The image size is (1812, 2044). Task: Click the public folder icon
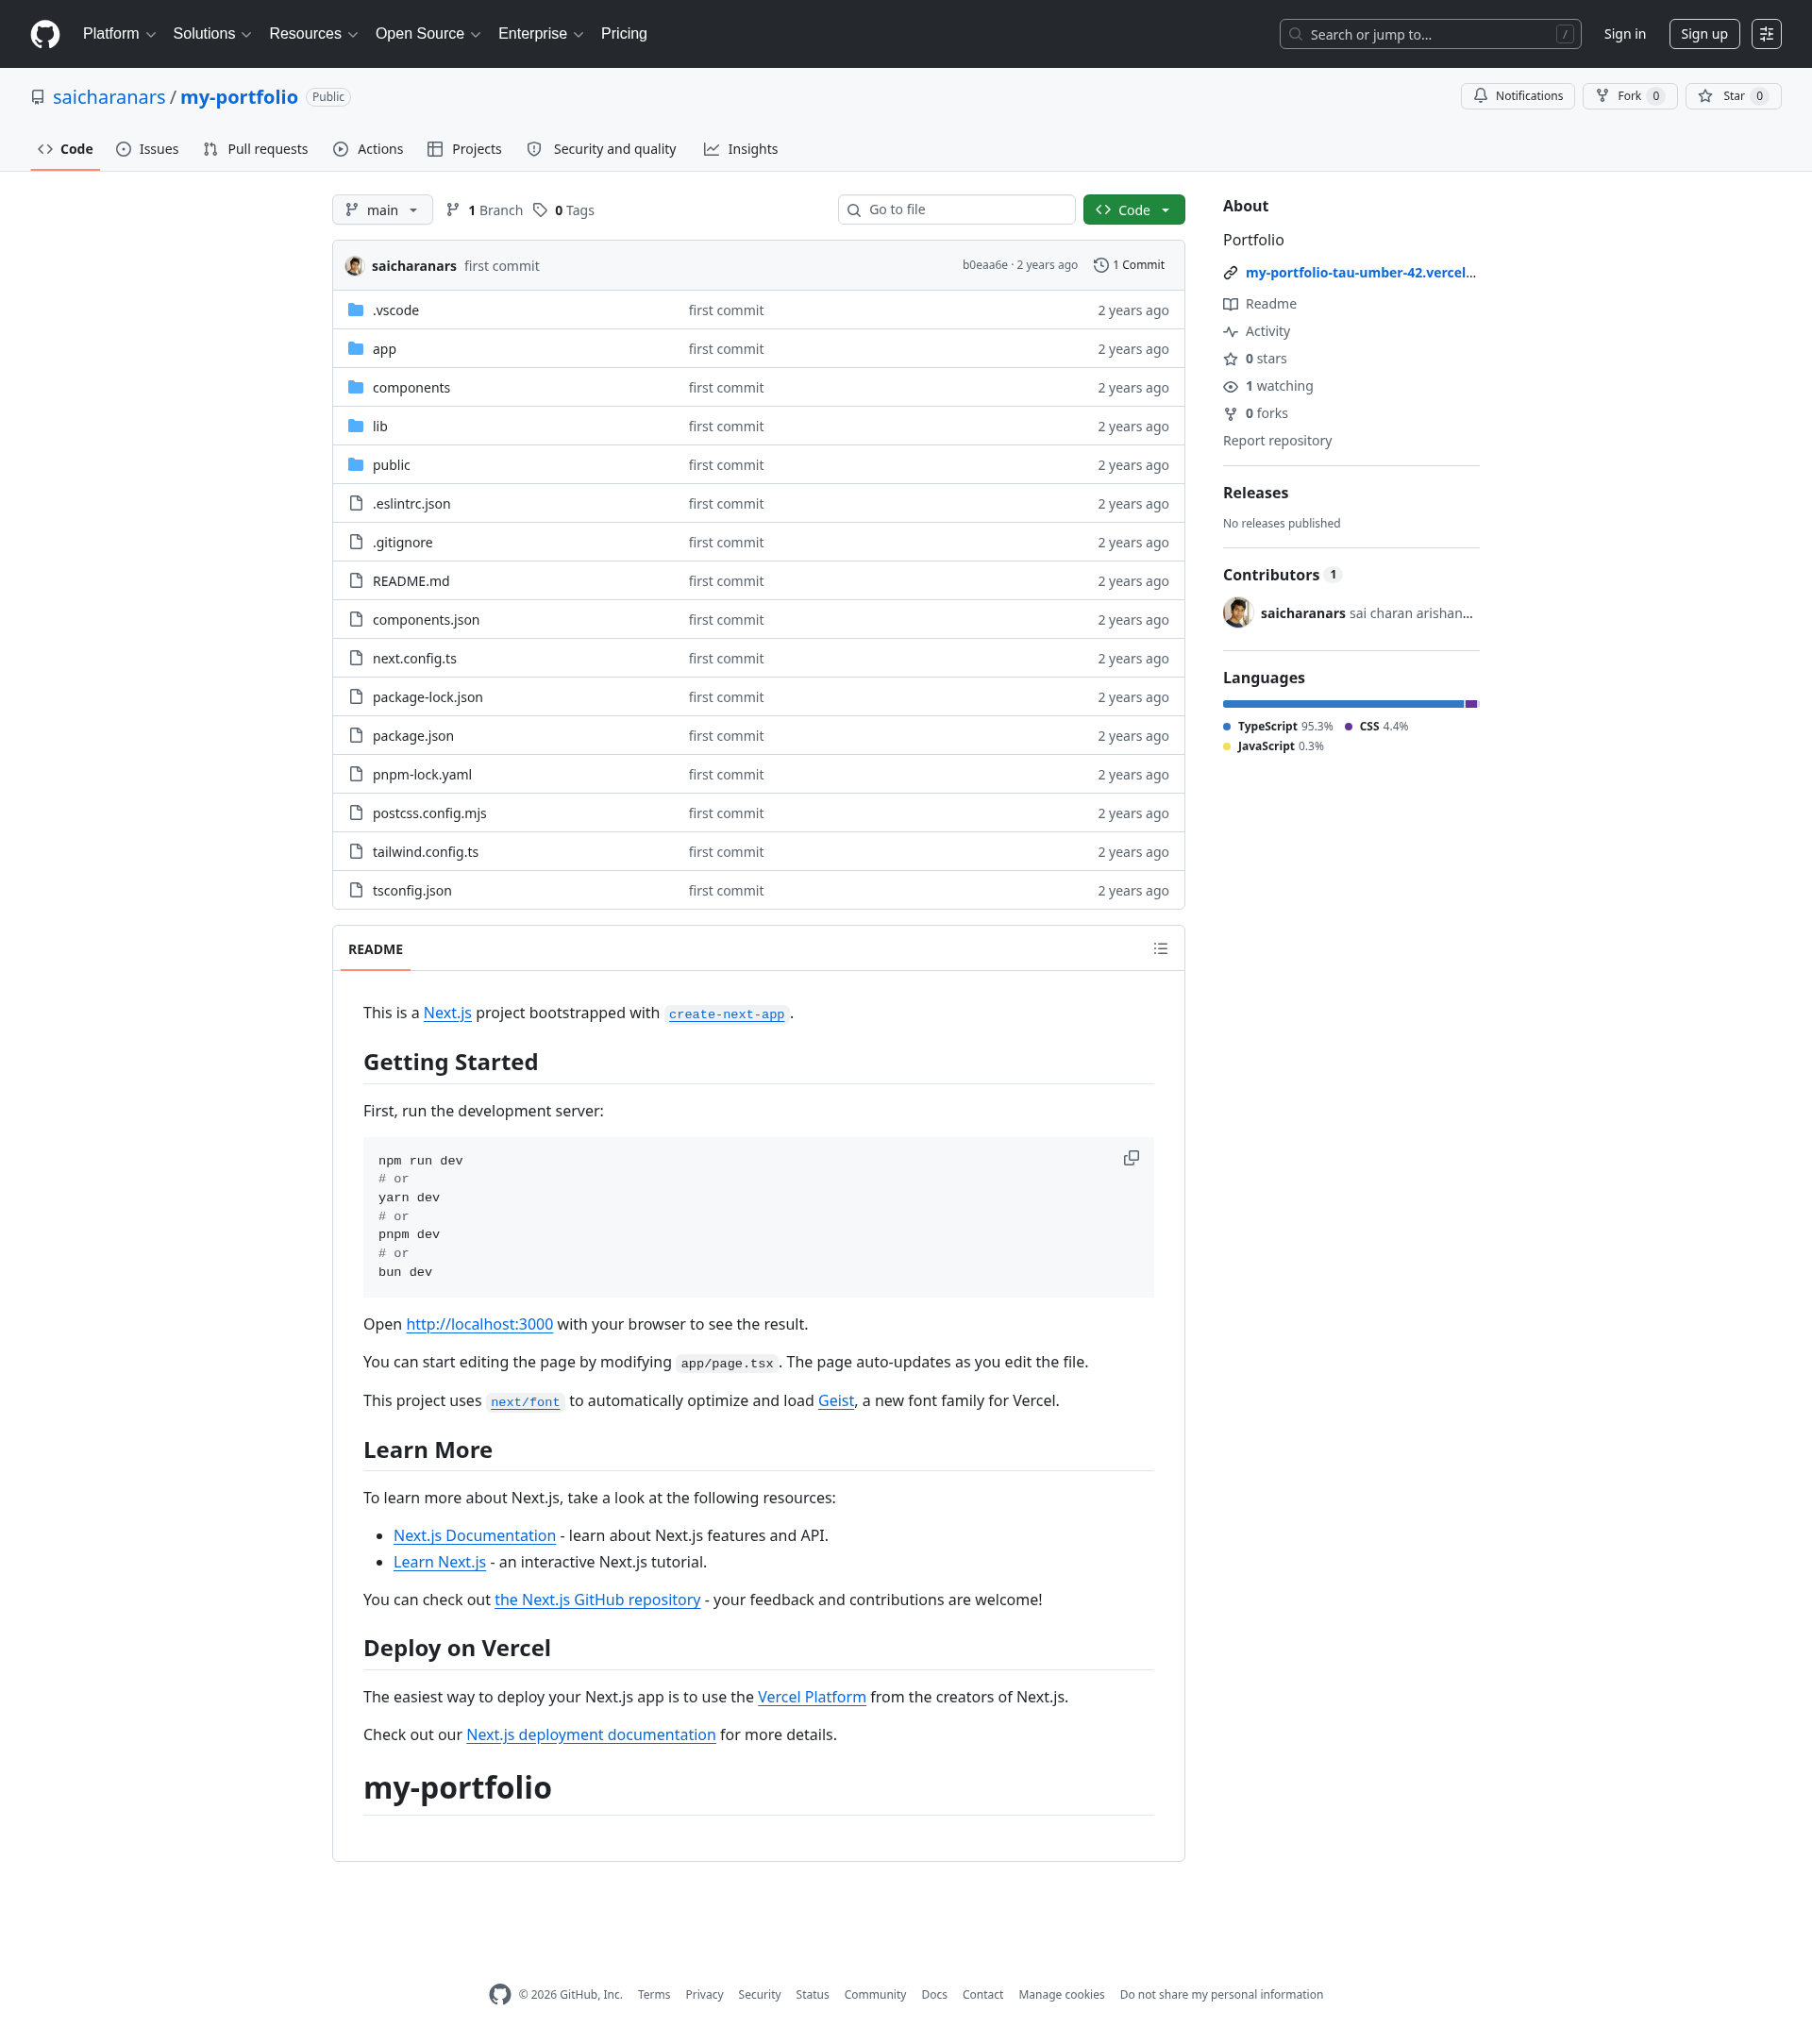356,465
